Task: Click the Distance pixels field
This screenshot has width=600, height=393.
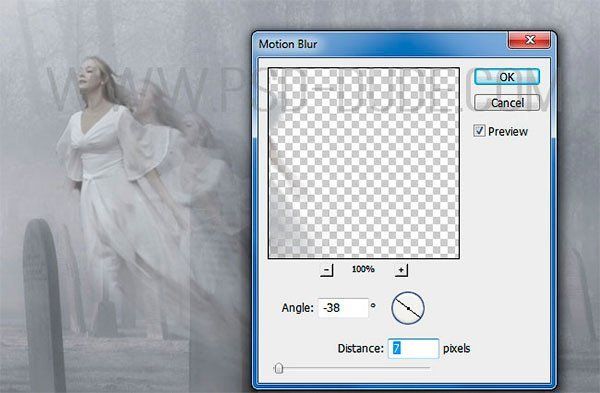Action: (413, 348)
